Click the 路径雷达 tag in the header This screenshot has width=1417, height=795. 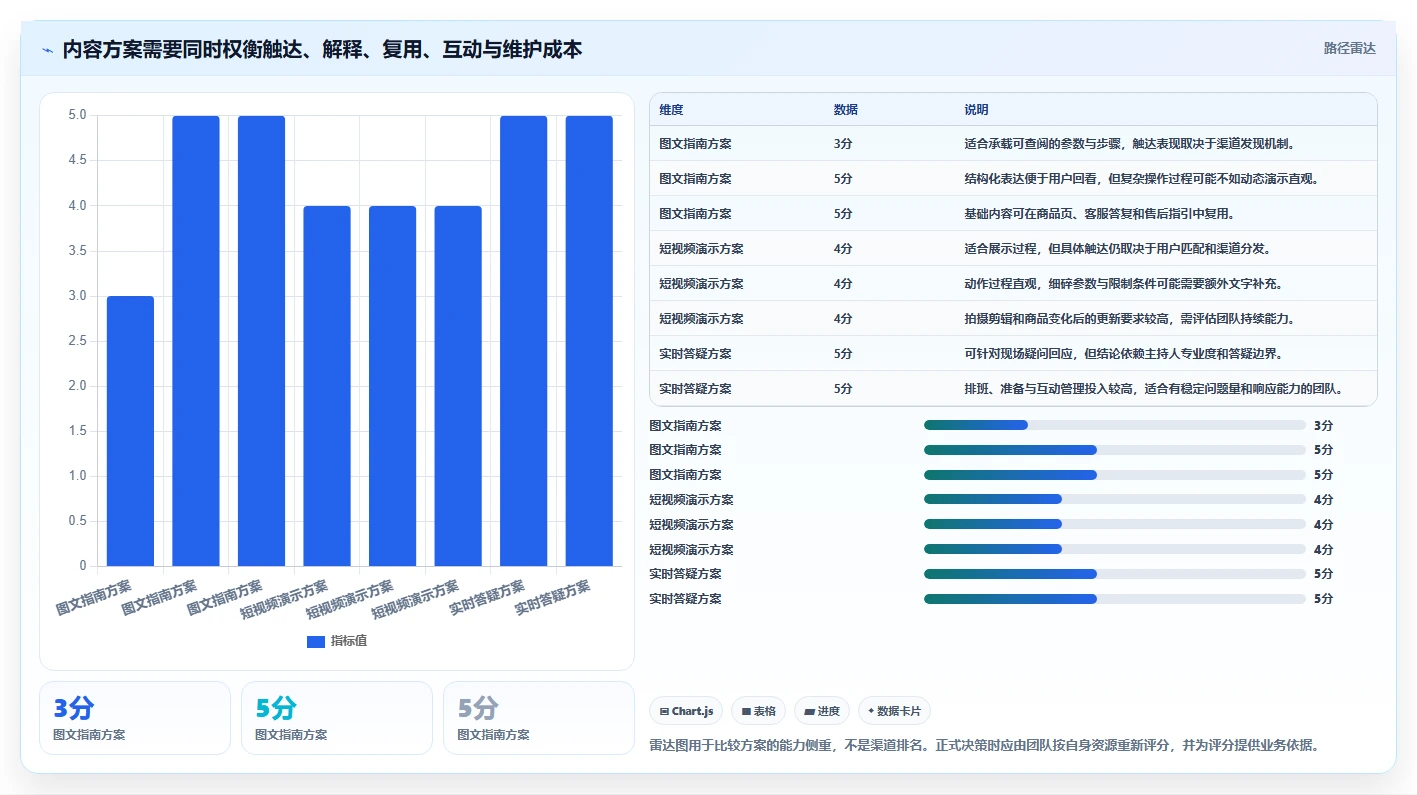[1349, 48]
